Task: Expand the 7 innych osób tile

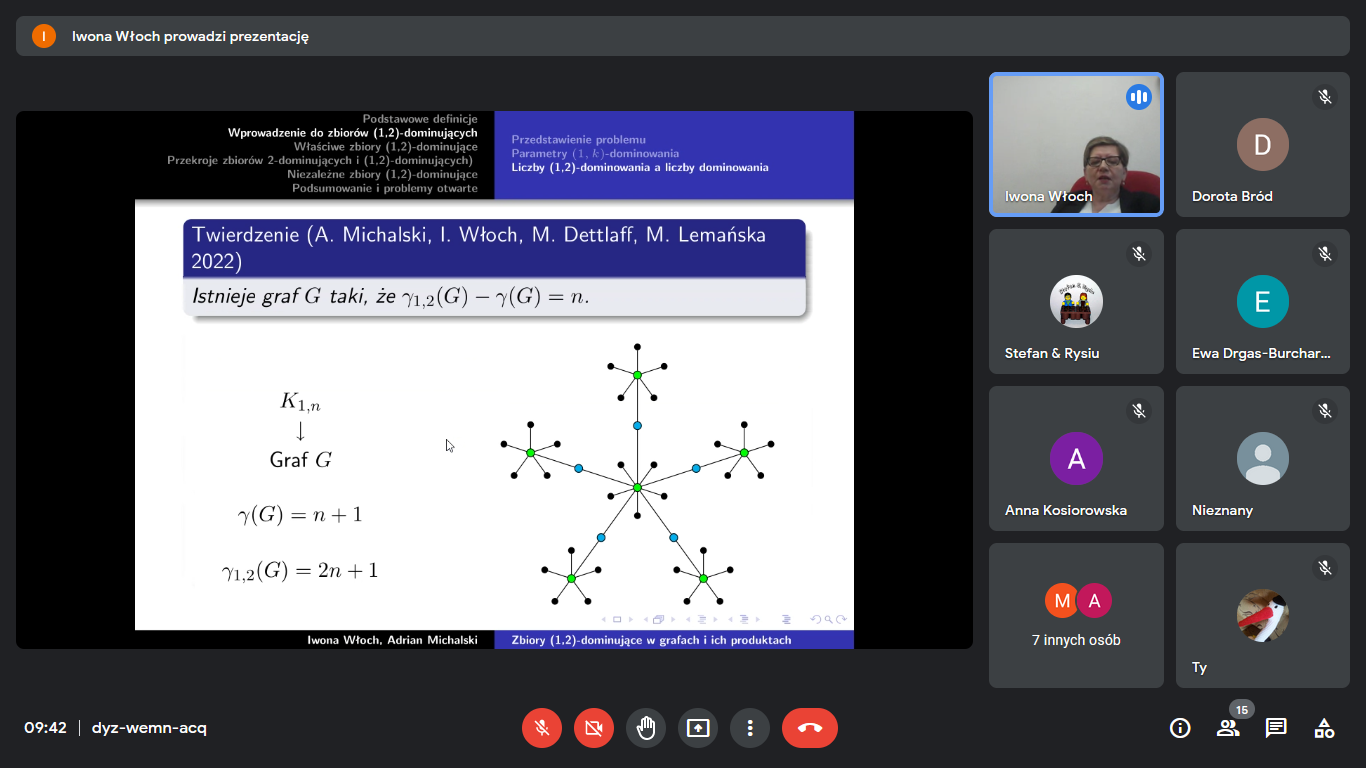Action: [1076, 615]
